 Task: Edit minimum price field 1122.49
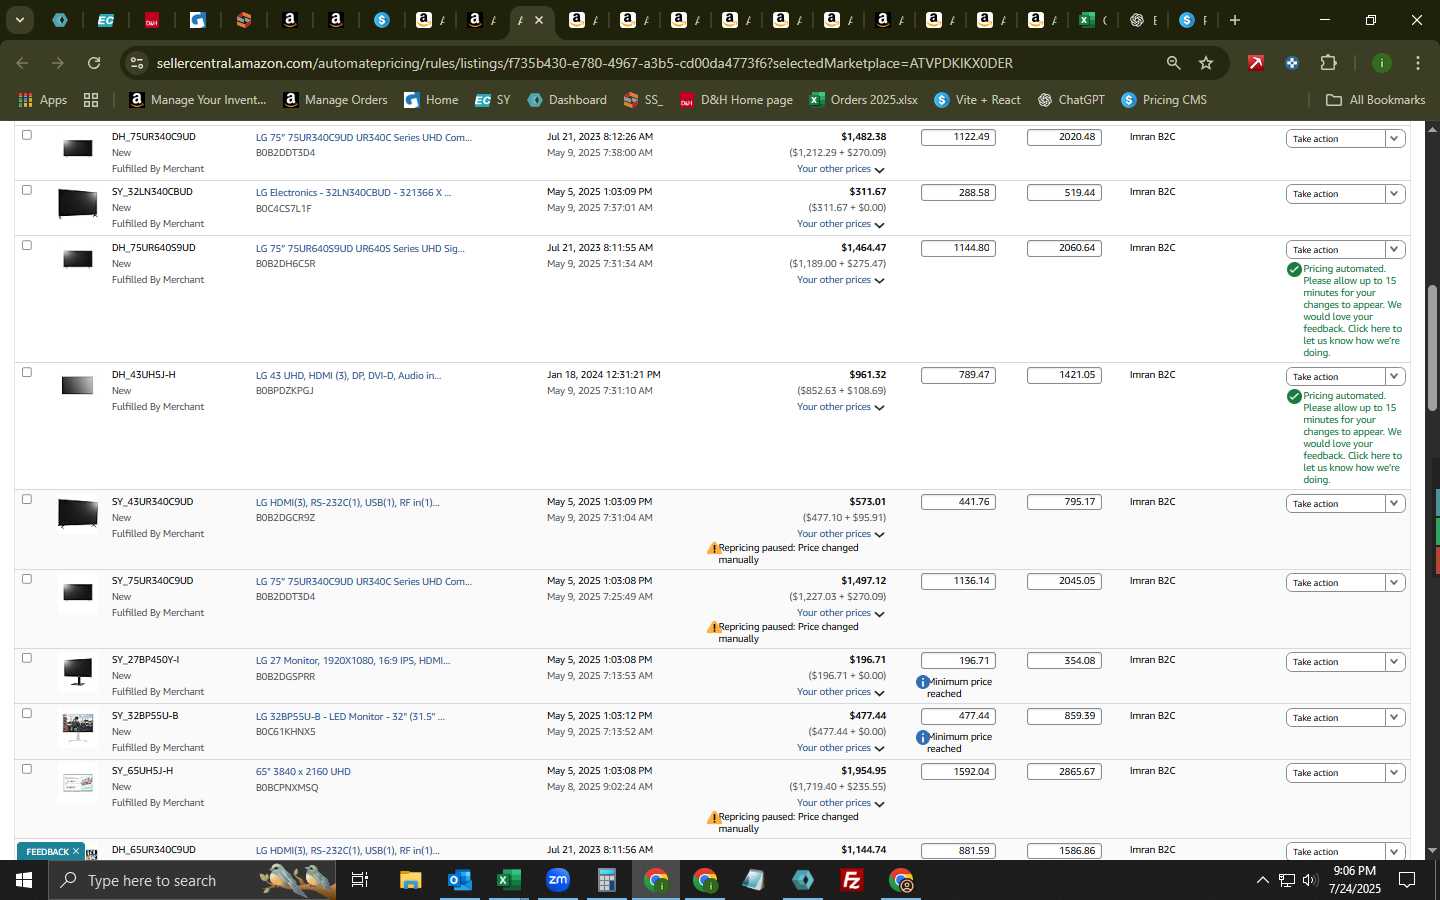point(958,137)
